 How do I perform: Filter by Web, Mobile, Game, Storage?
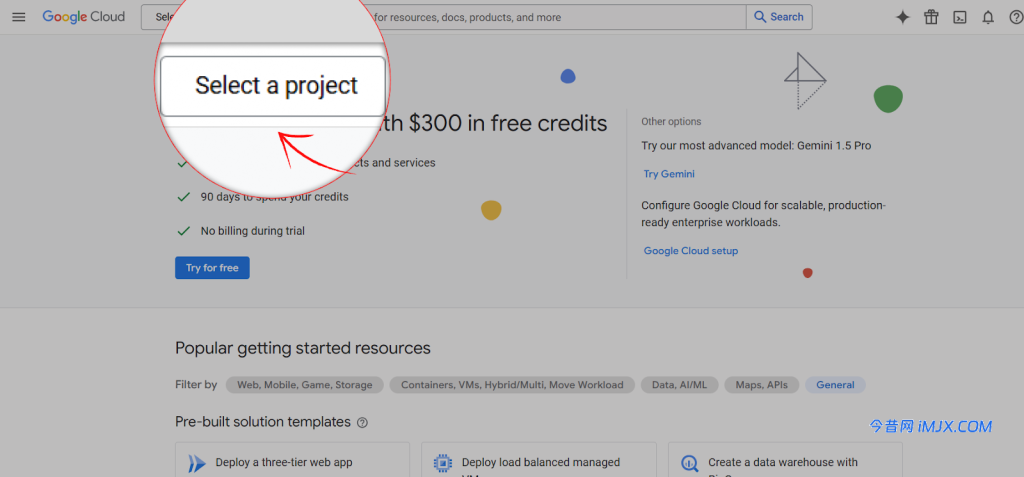304,385
